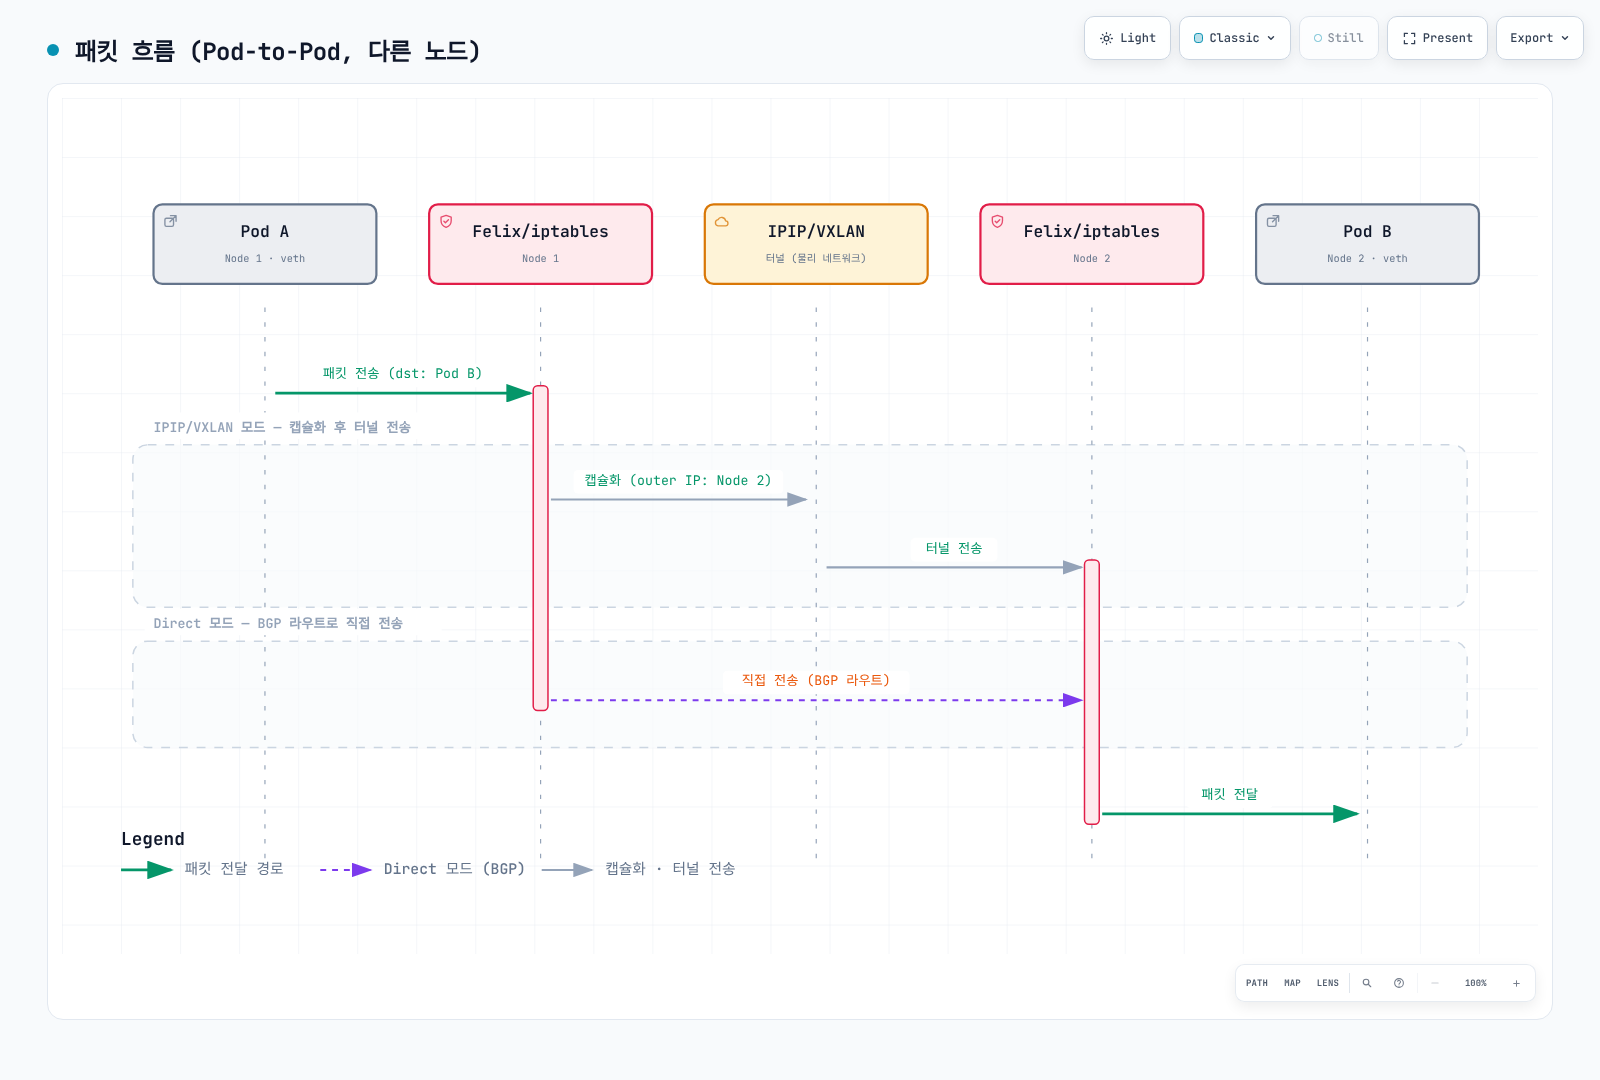Click the 'Direct 모드 (BGP)' legend entry
Screen dimensions: 1600x1080
coord(422,869)
